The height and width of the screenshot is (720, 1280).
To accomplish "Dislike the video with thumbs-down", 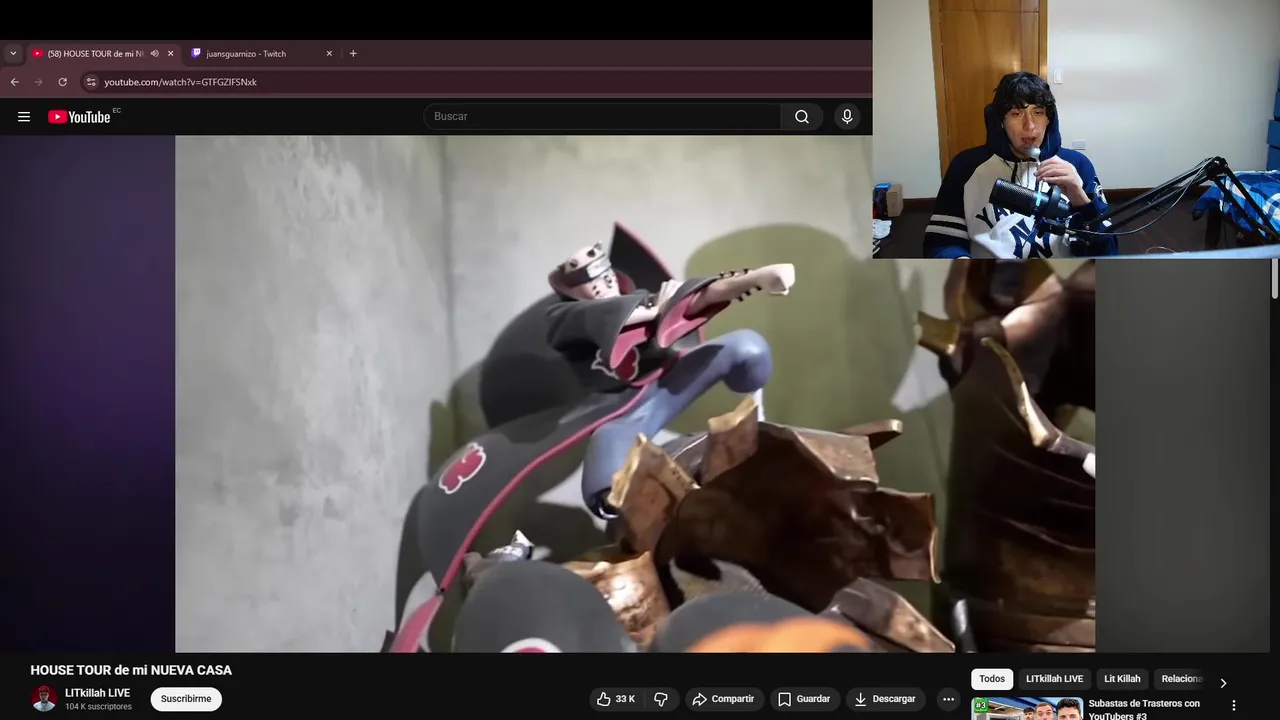I will tap(661, 699).
